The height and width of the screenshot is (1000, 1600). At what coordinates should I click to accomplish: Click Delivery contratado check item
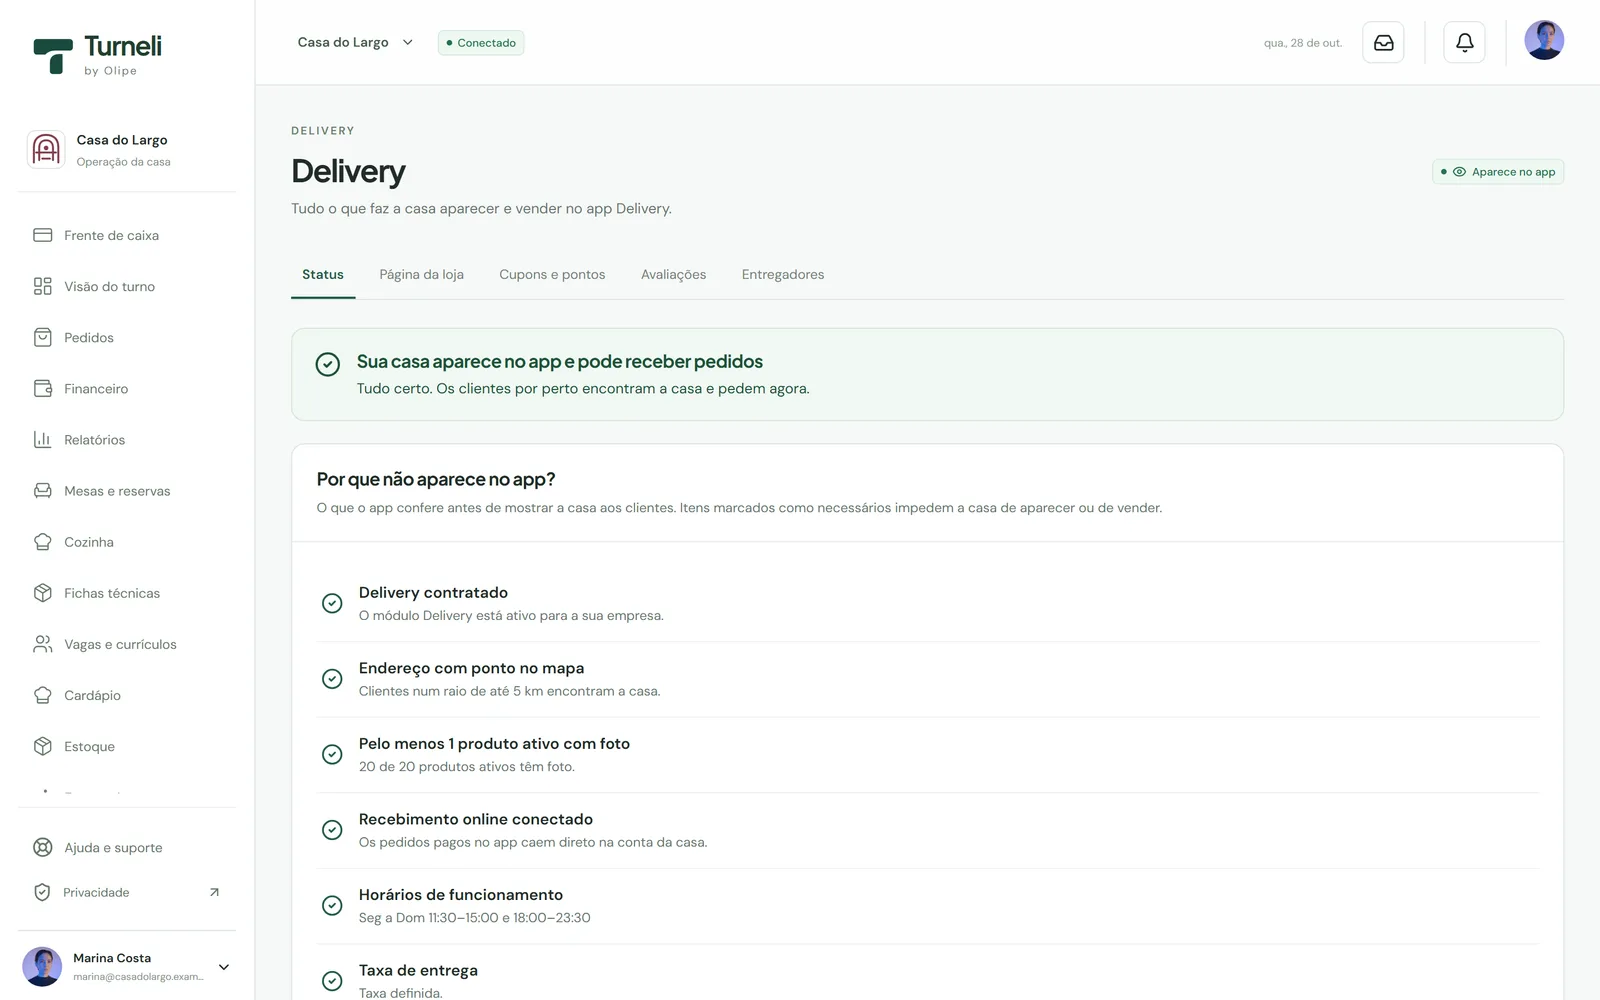[927, 604]
